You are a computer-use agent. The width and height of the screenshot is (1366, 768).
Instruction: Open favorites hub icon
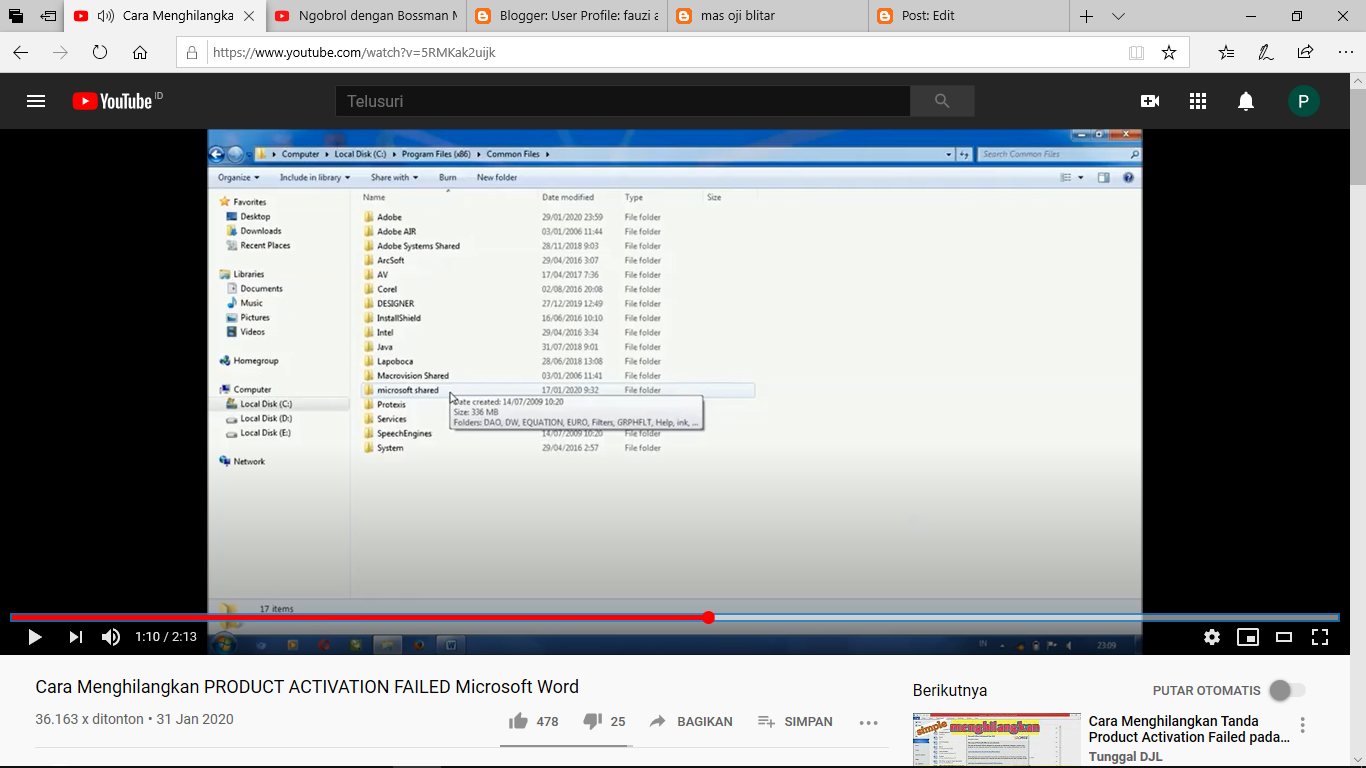tap(1227, 52)
